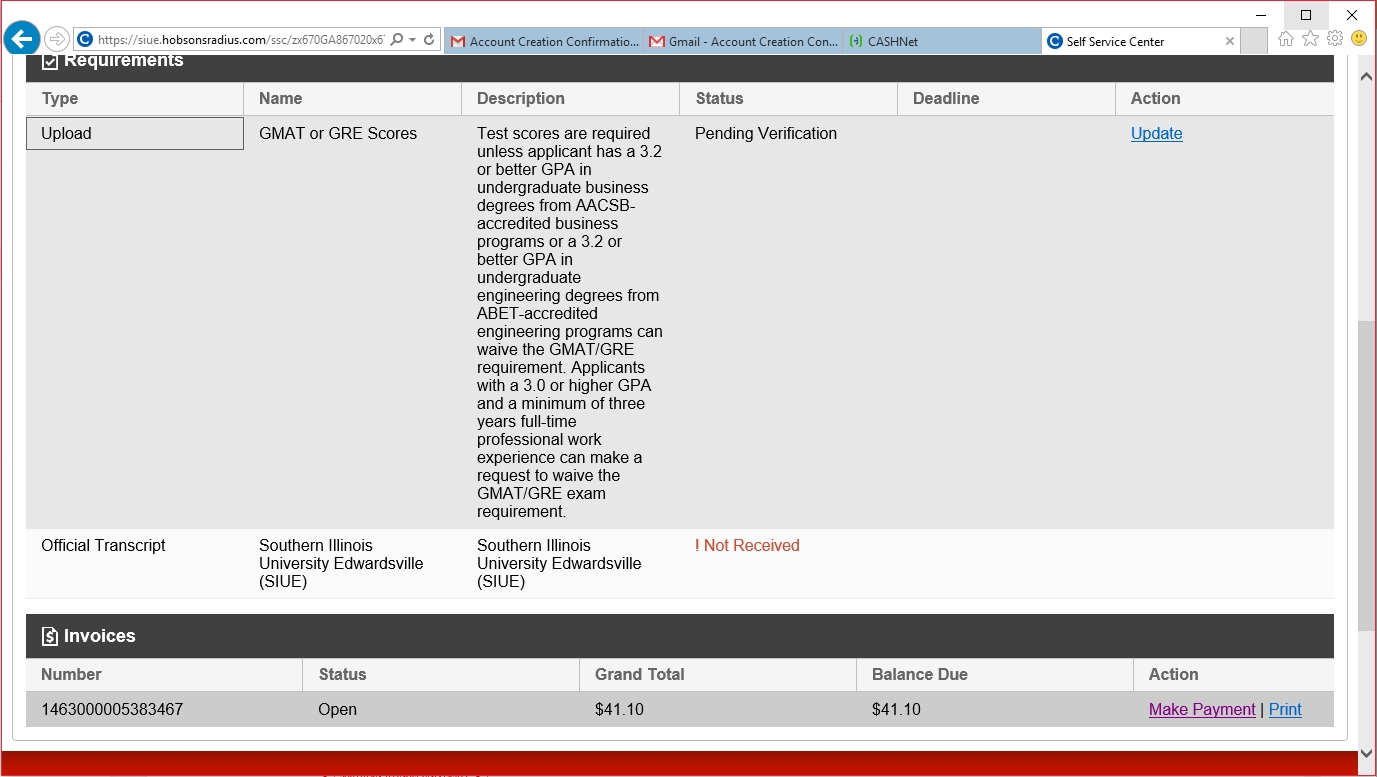The width and height of the screenshot is (1377, 777).
Task: Expand the address bar search dropdown arrow
Action: (412, 40)
